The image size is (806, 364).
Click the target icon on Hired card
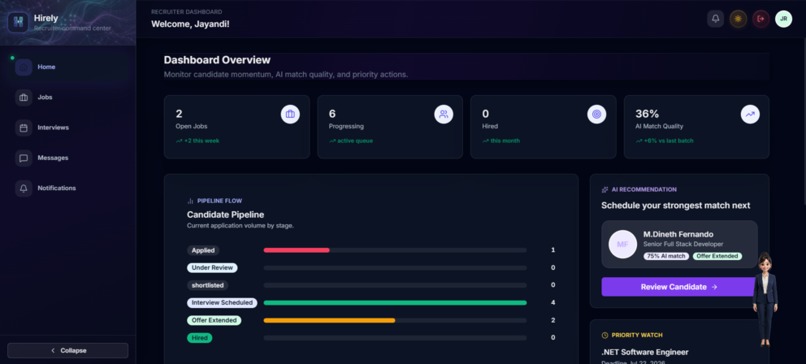(x=597, y=114)
